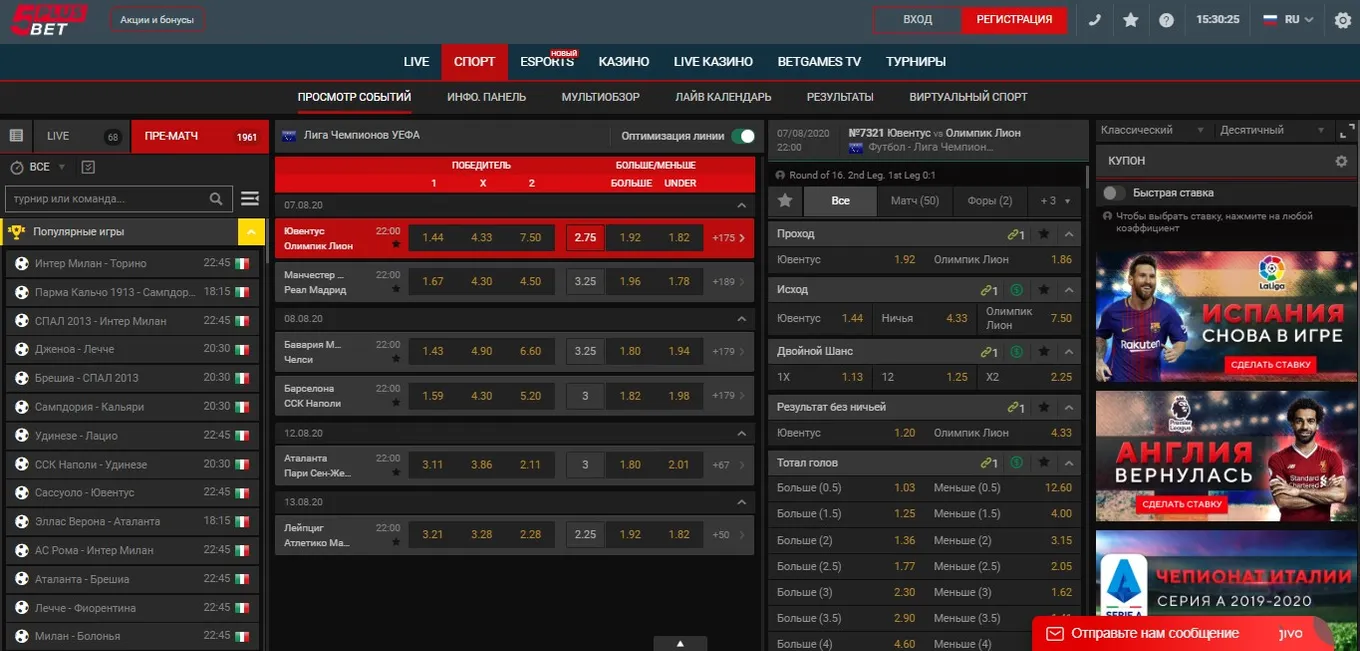
Task: Click cashout dollar icon in Исход row
Action: pyautogui.click(x=1017, y=290)
